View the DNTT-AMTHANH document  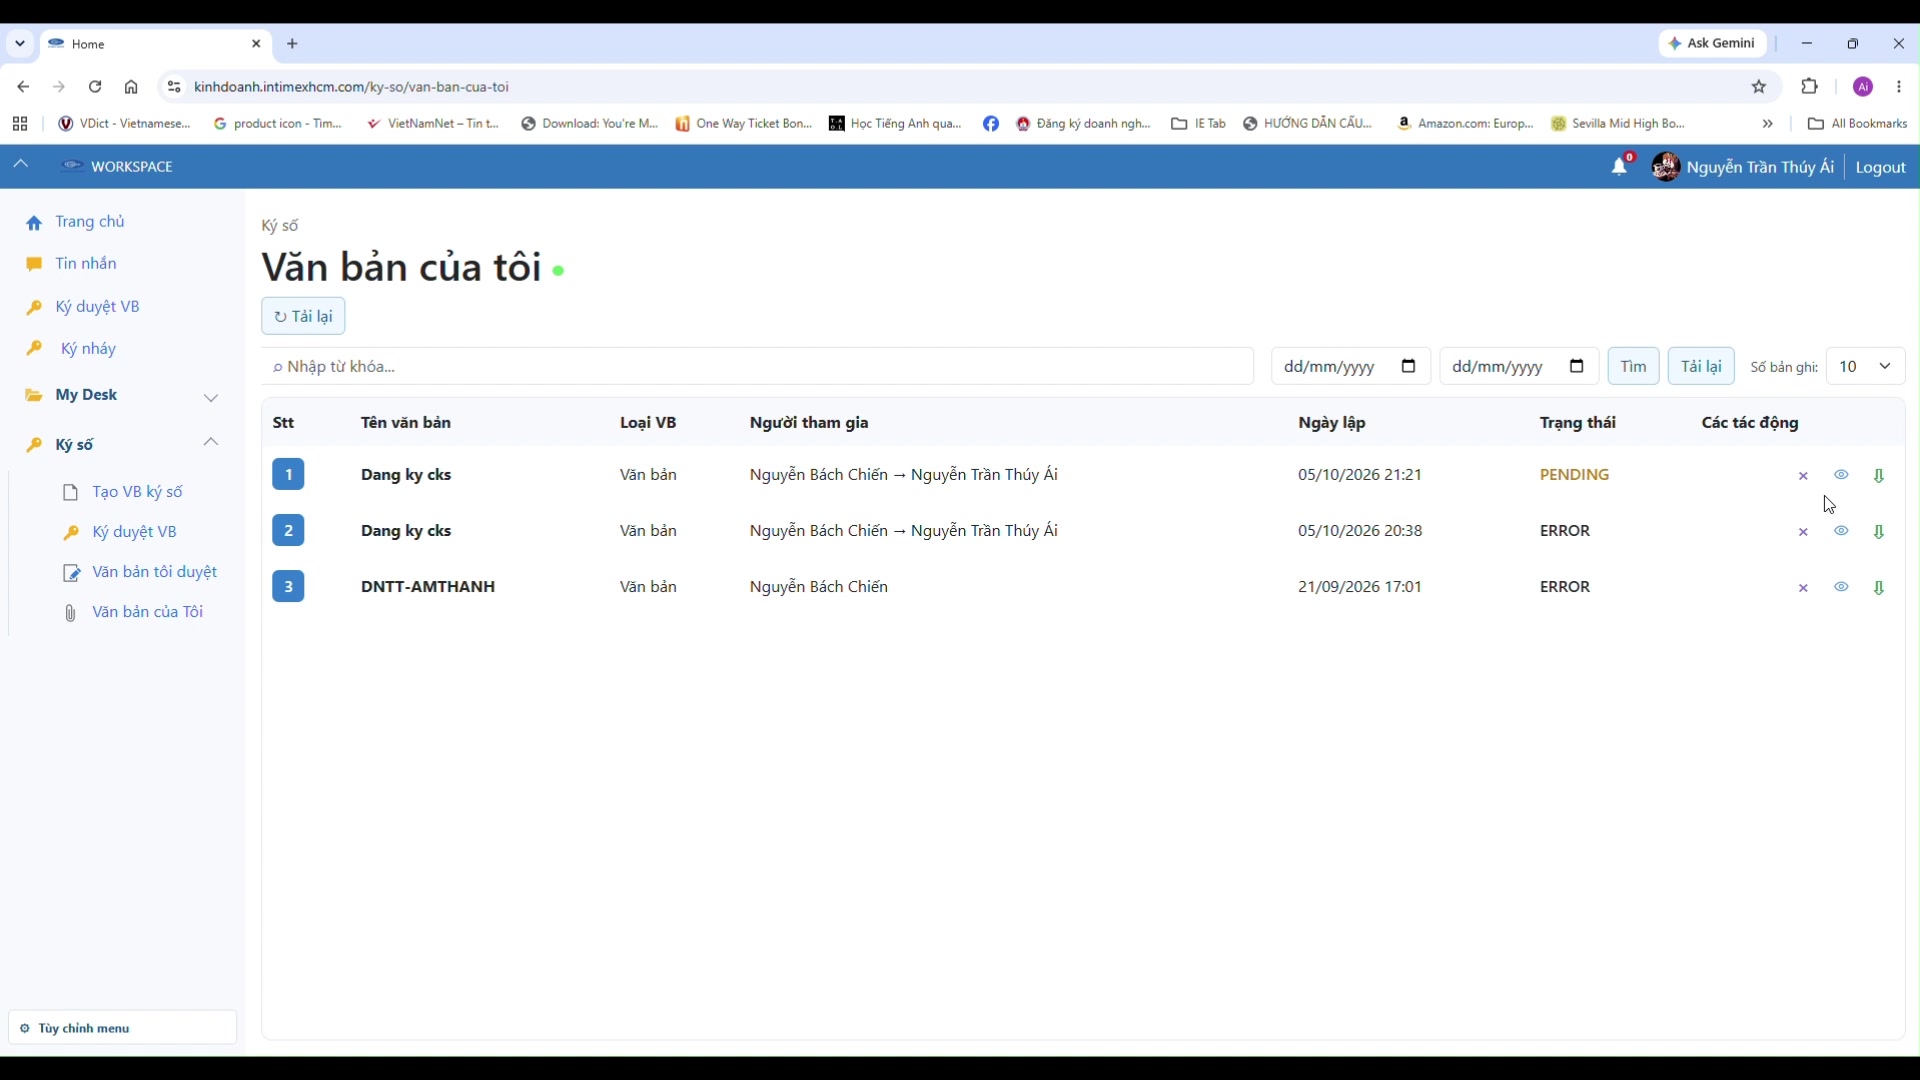[x=1841, y=587]
